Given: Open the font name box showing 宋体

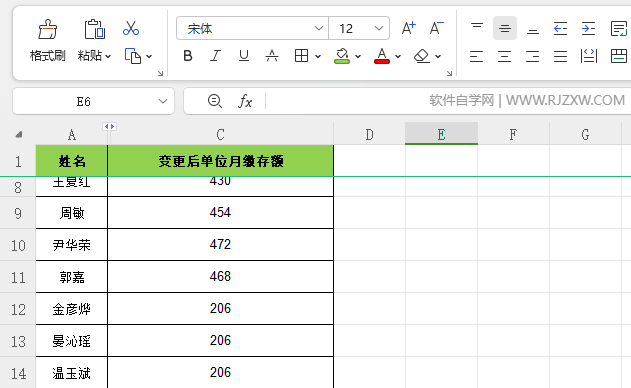Looking at the screenshot, I should pyautogui.click(x=252, y=28).
